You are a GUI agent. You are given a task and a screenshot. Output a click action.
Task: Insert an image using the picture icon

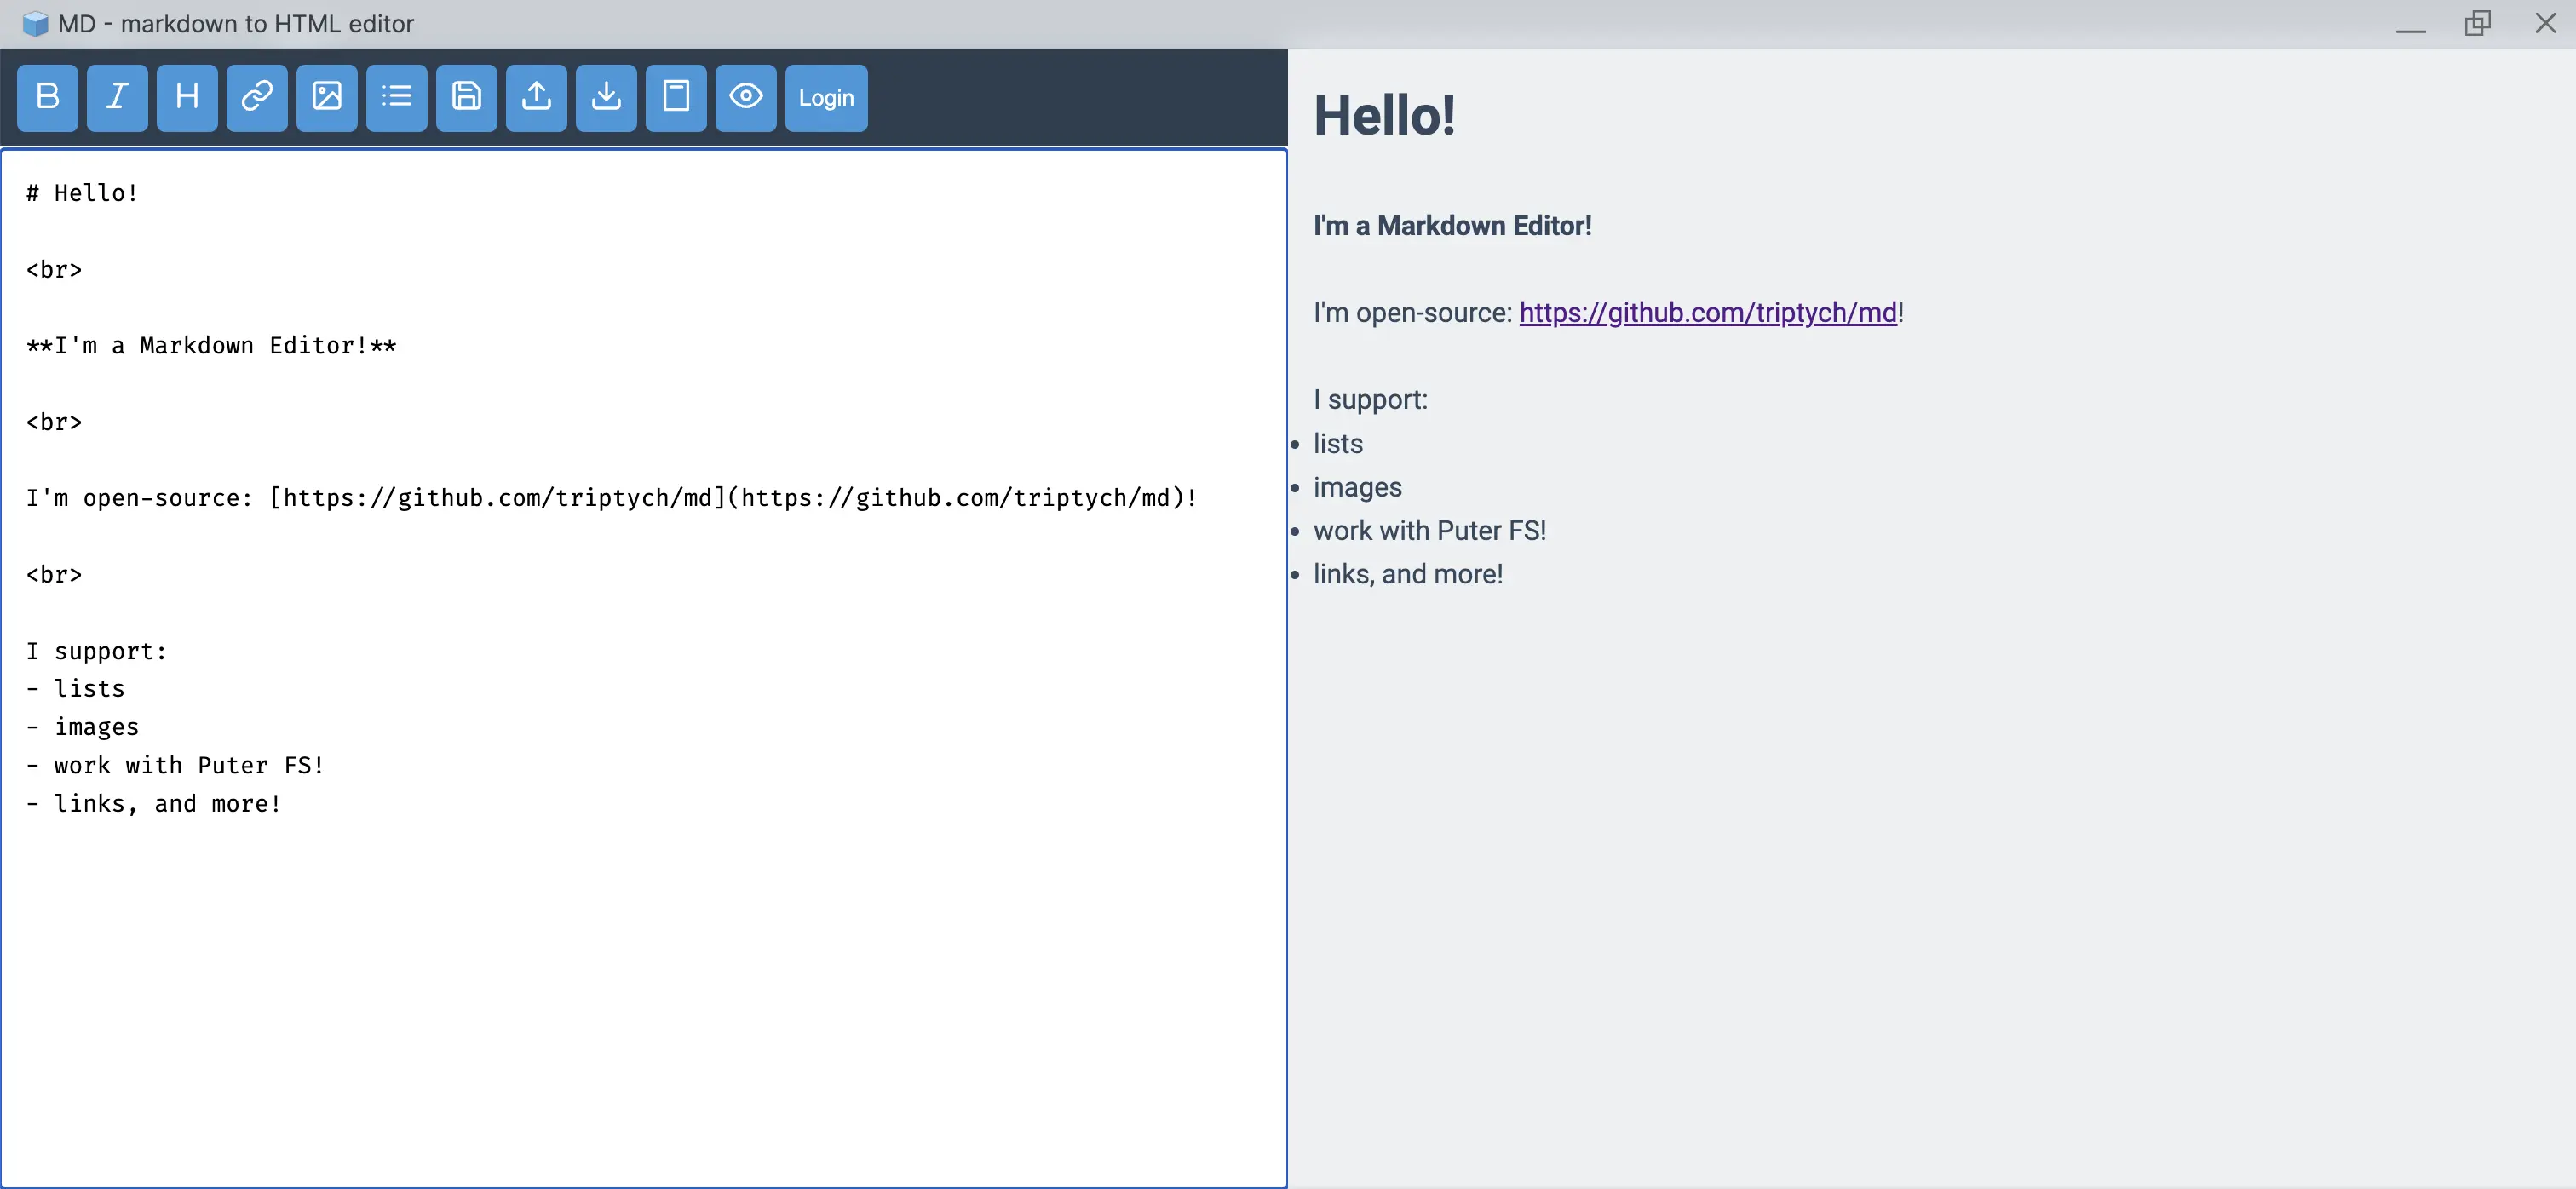[327, 97]
